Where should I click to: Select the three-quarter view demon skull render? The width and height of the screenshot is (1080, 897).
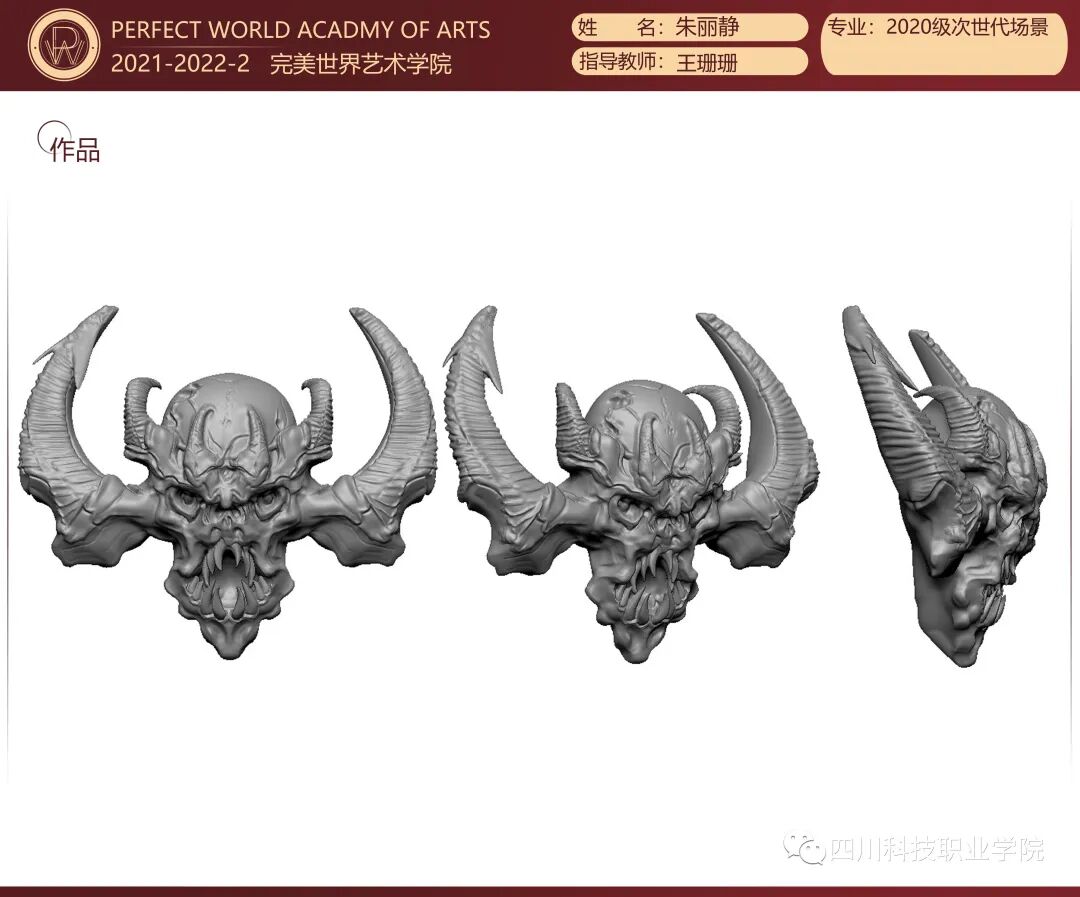coord(632,486)
